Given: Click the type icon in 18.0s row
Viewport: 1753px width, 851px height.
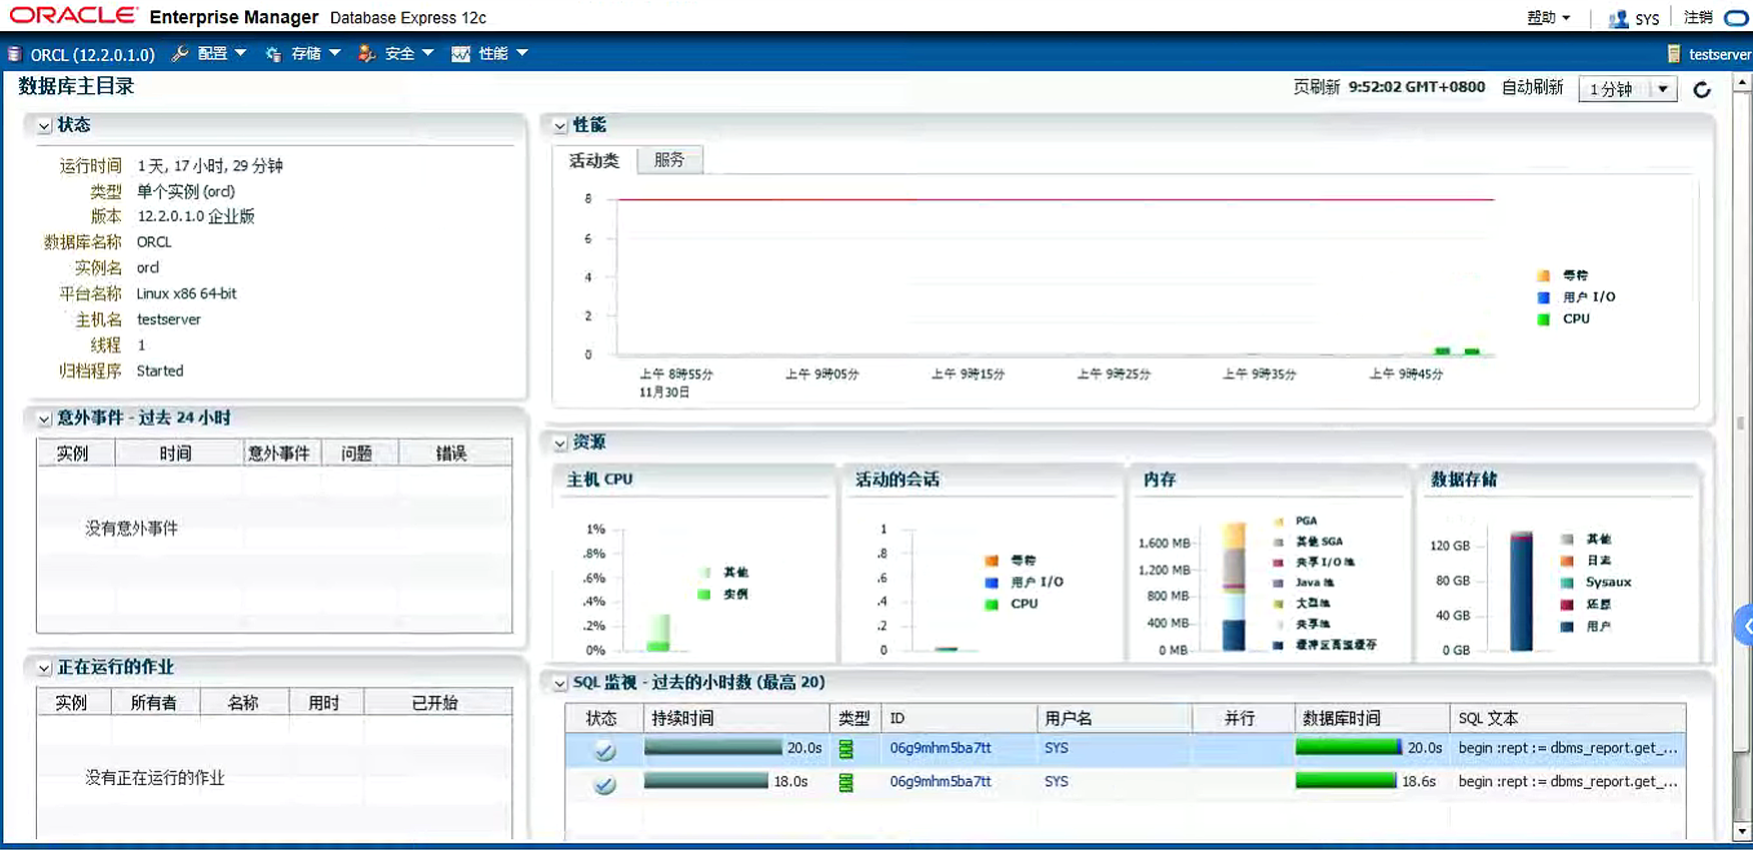Looking at the screenshot, I should 846,783.
